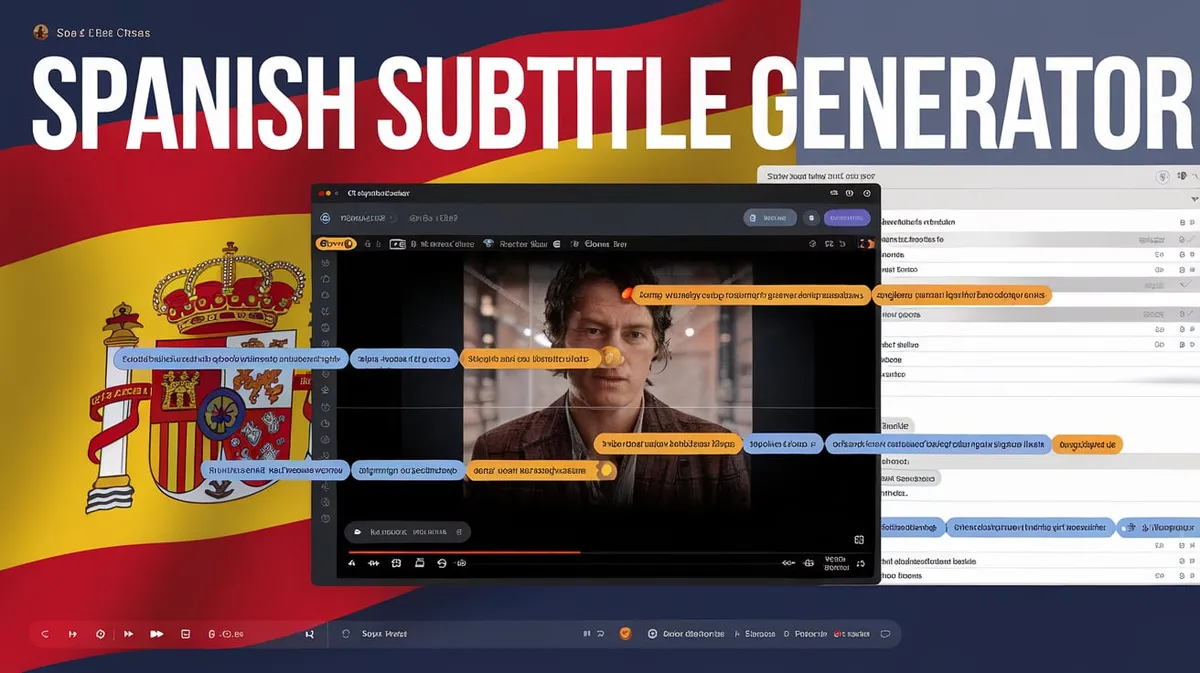Viewport: 1200px width, 673px height.
Task: Open the project name dropdown in the title bar
Action: coord(390,217)
